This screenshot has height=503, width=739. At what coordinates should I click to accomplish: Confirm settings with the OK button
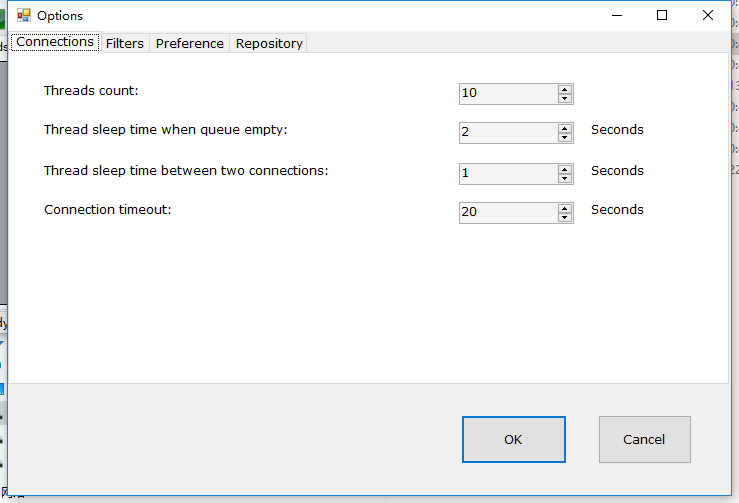point(514,439)
